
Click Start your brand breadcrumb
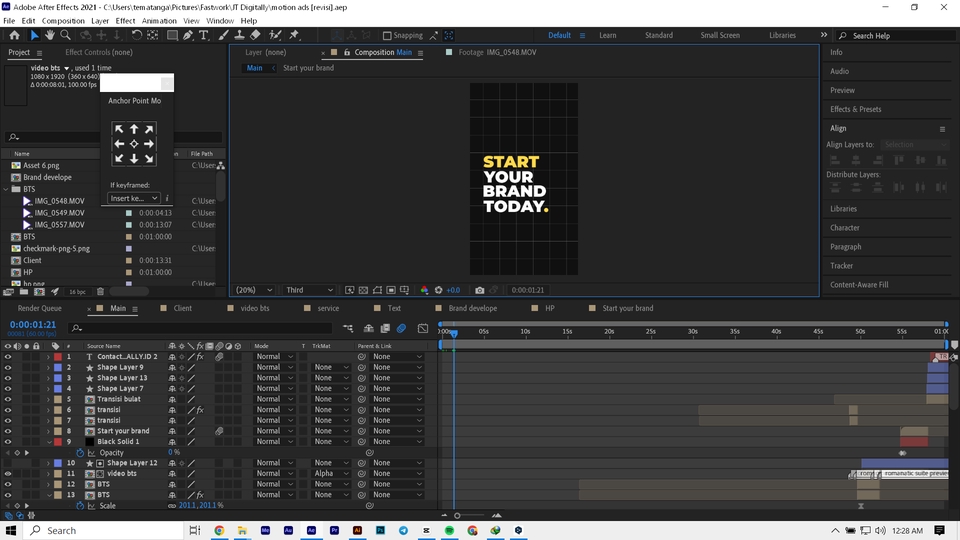click(309, 68)
